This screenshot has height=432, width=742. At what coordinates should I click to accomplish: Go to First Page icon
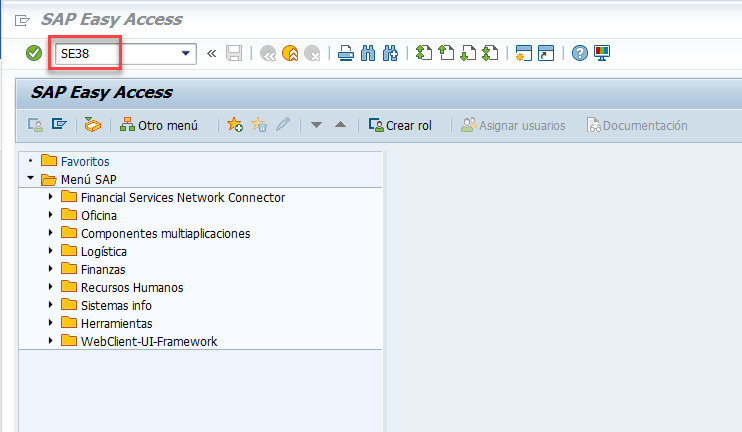pyautogui.click(x=424, y=53)
